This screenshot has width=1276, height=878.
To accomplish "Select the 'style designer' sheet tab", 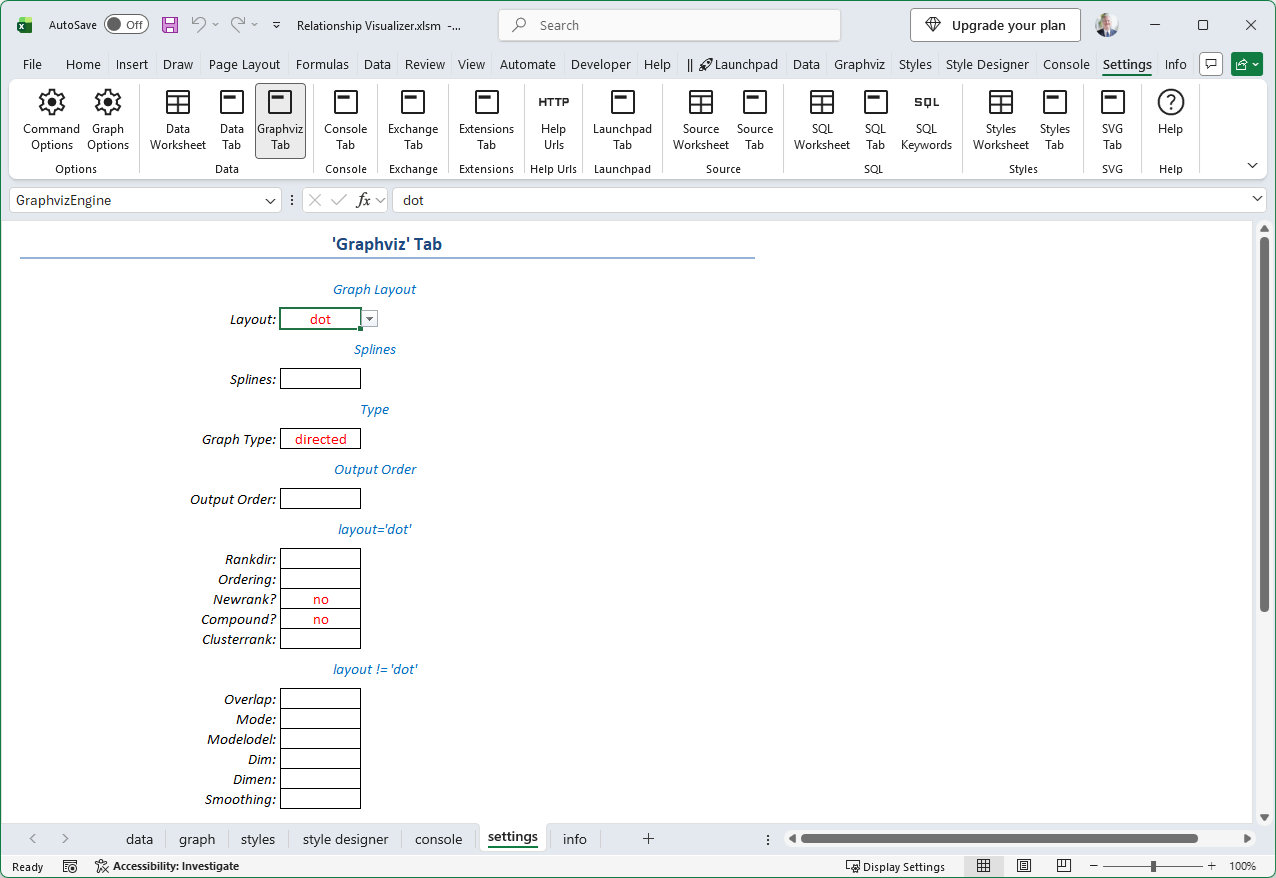I will coord(345,839).
